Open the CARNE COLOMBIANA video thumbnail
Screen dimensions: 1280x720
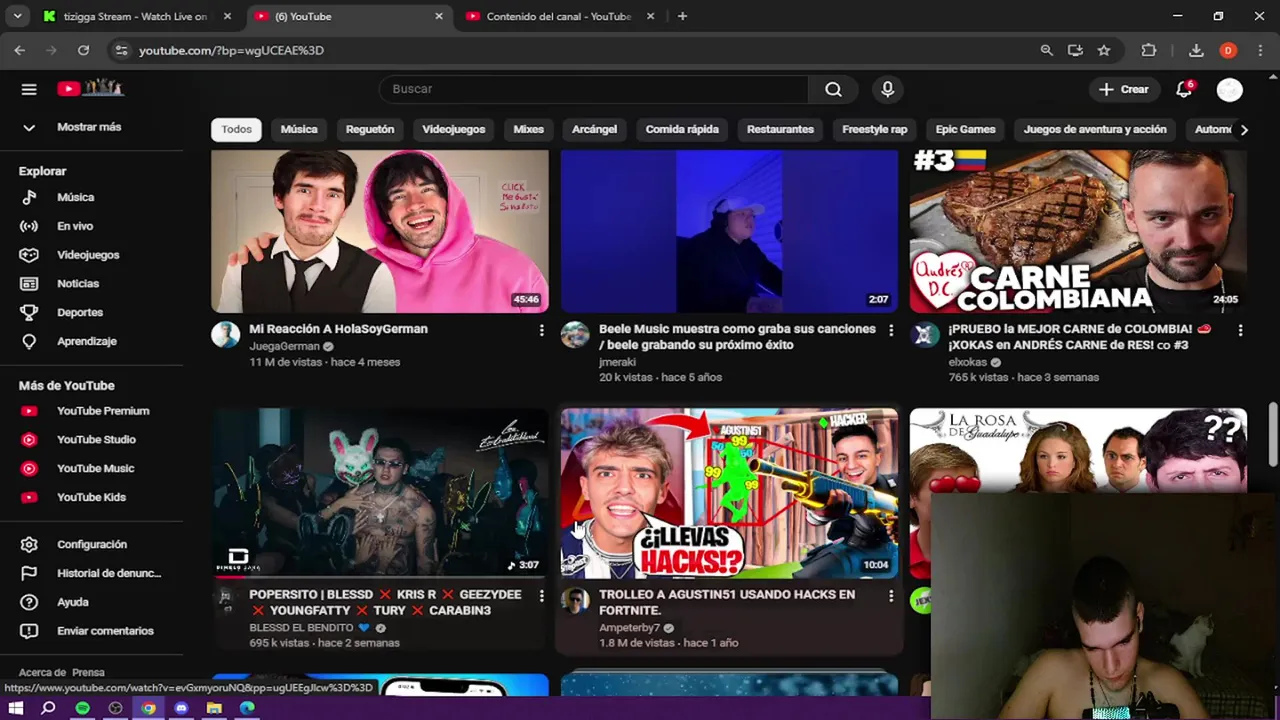click(x=1078, y=232)
